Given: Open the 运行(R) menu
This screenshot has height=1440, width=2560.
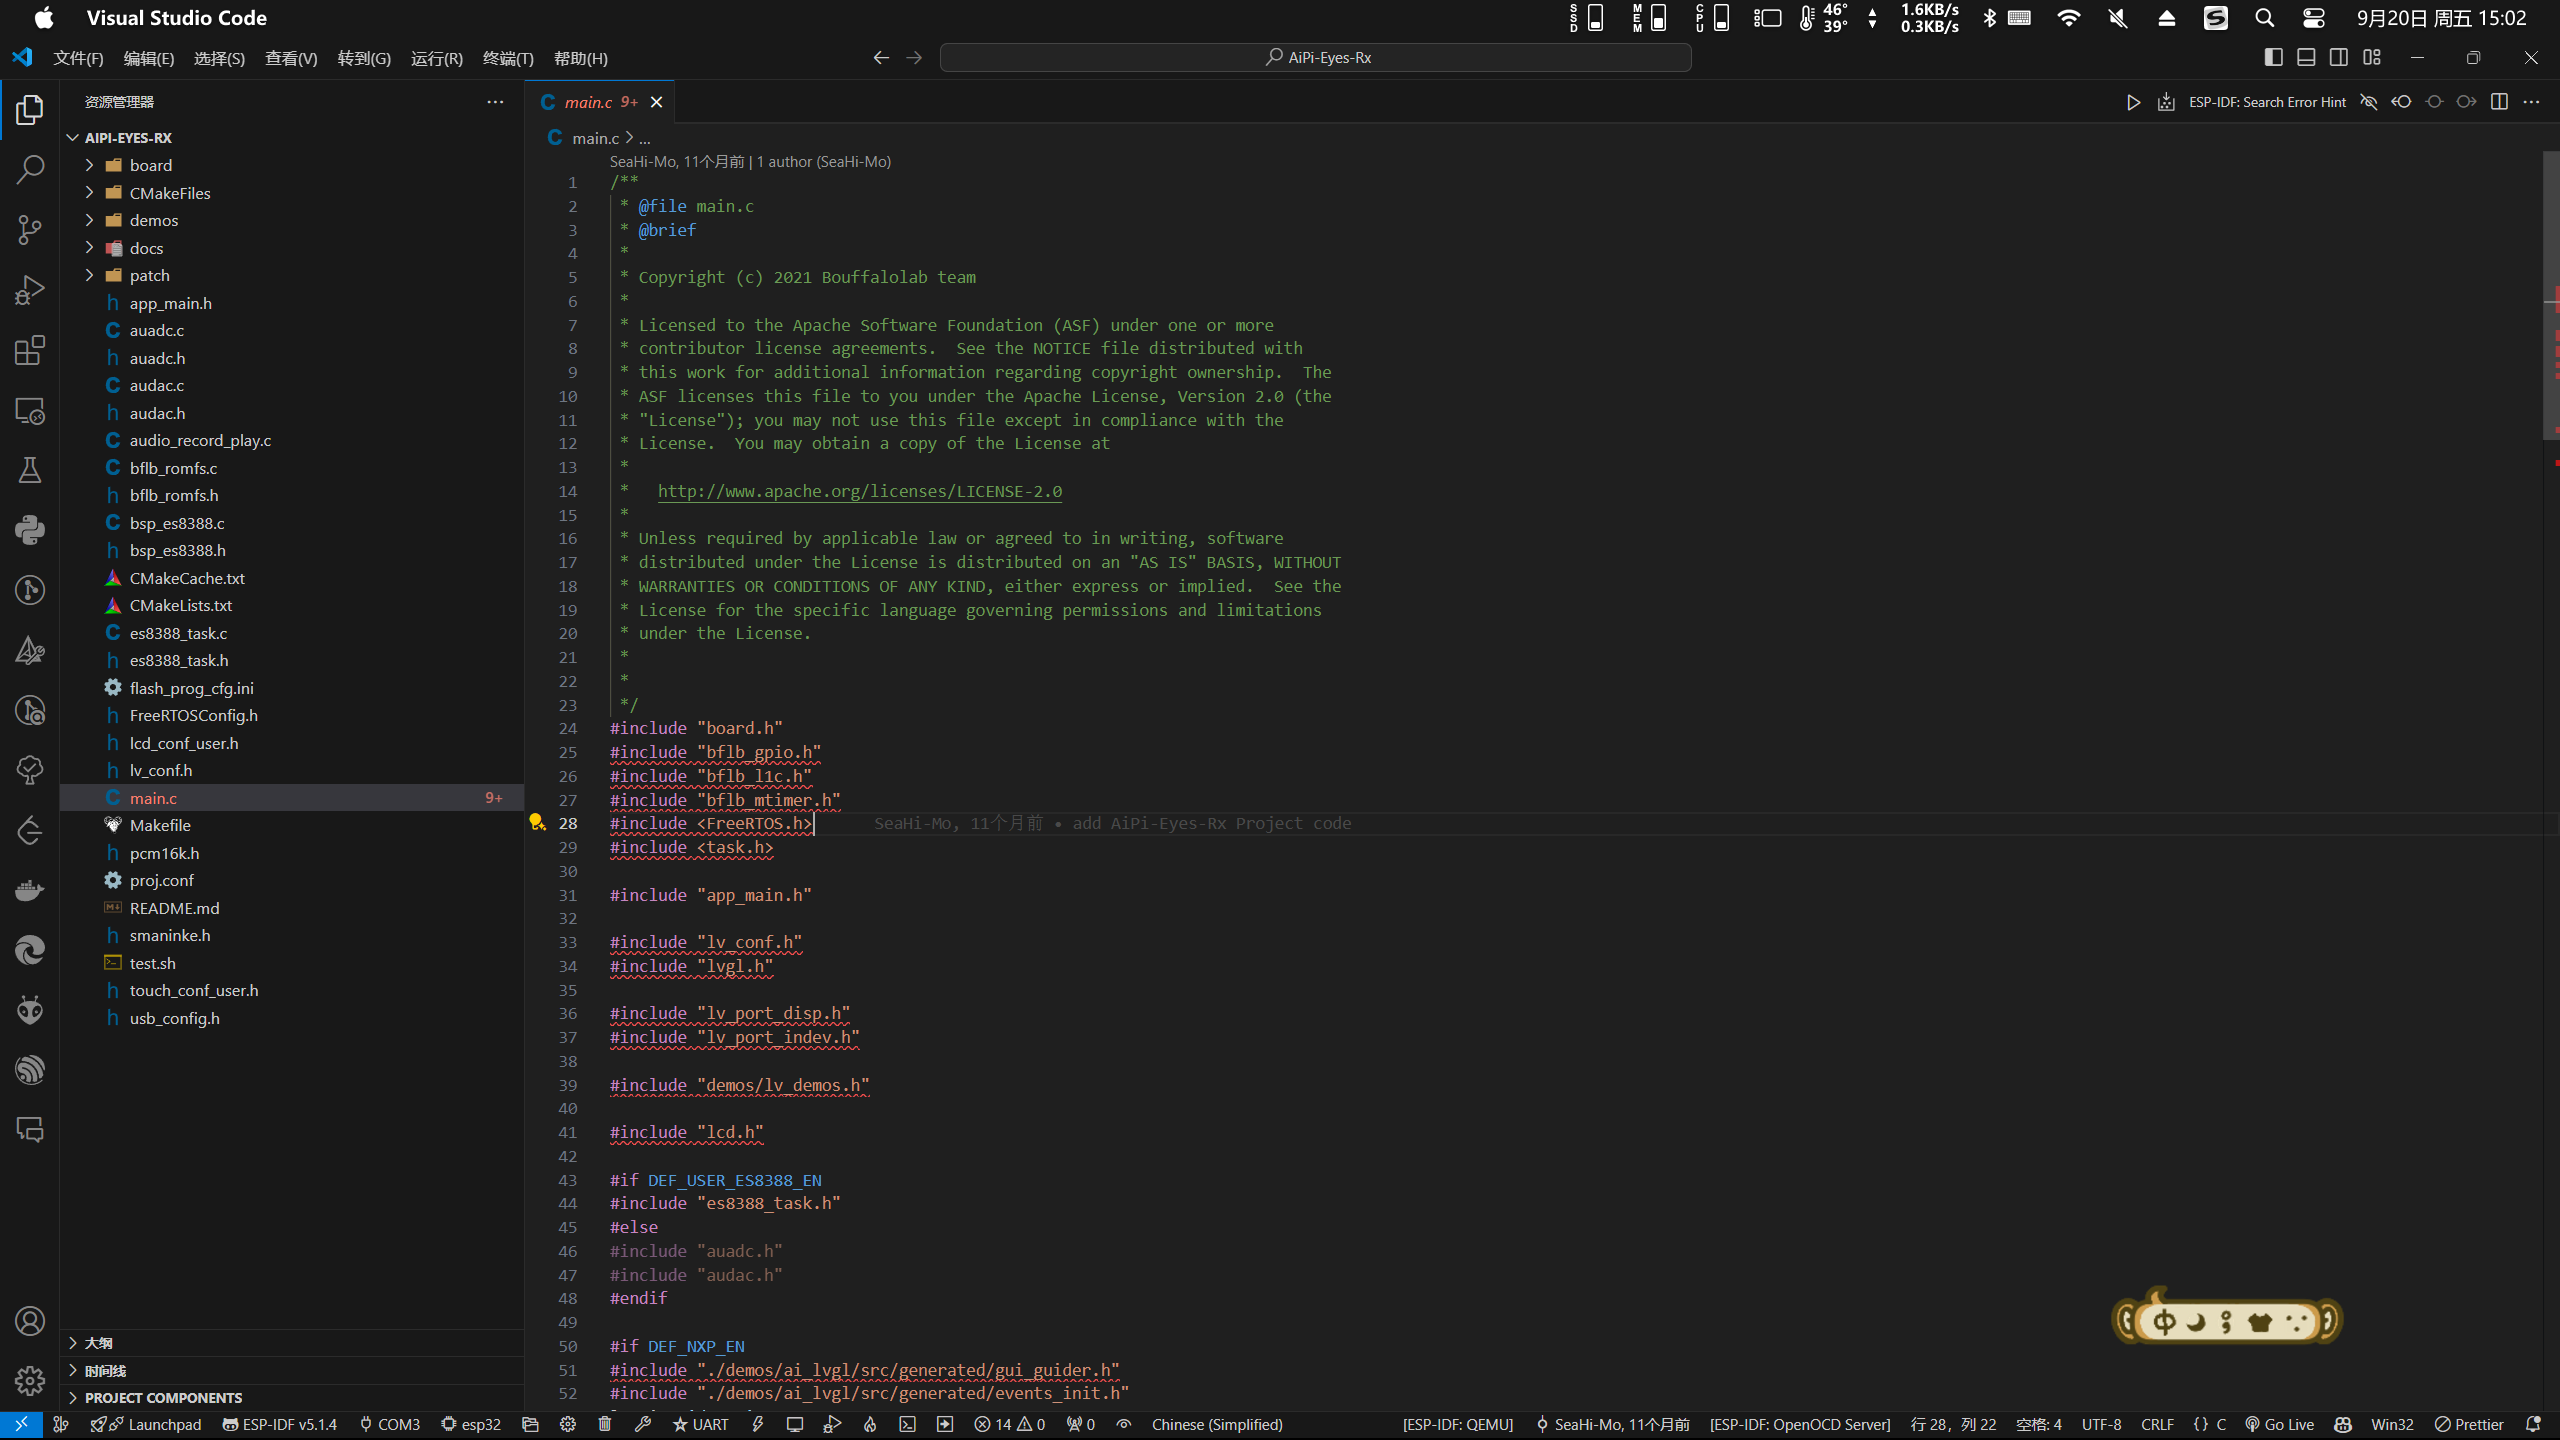Looking at the screenshot, I should point(437,58).
